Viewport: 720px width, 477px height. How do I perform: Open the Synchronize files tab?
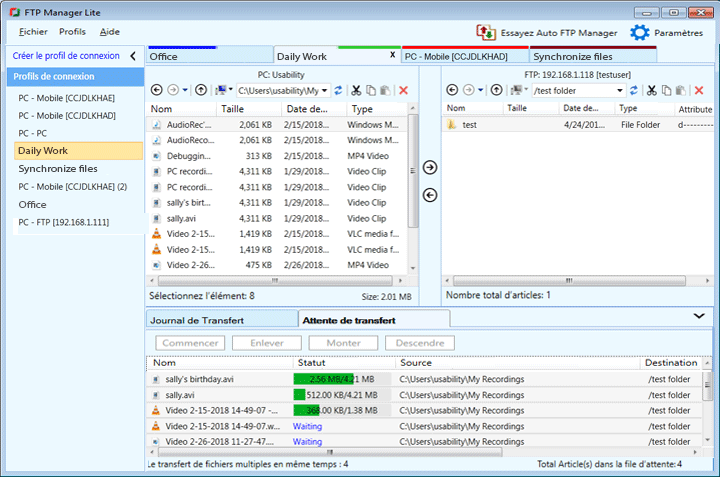(x=573, y=57)
